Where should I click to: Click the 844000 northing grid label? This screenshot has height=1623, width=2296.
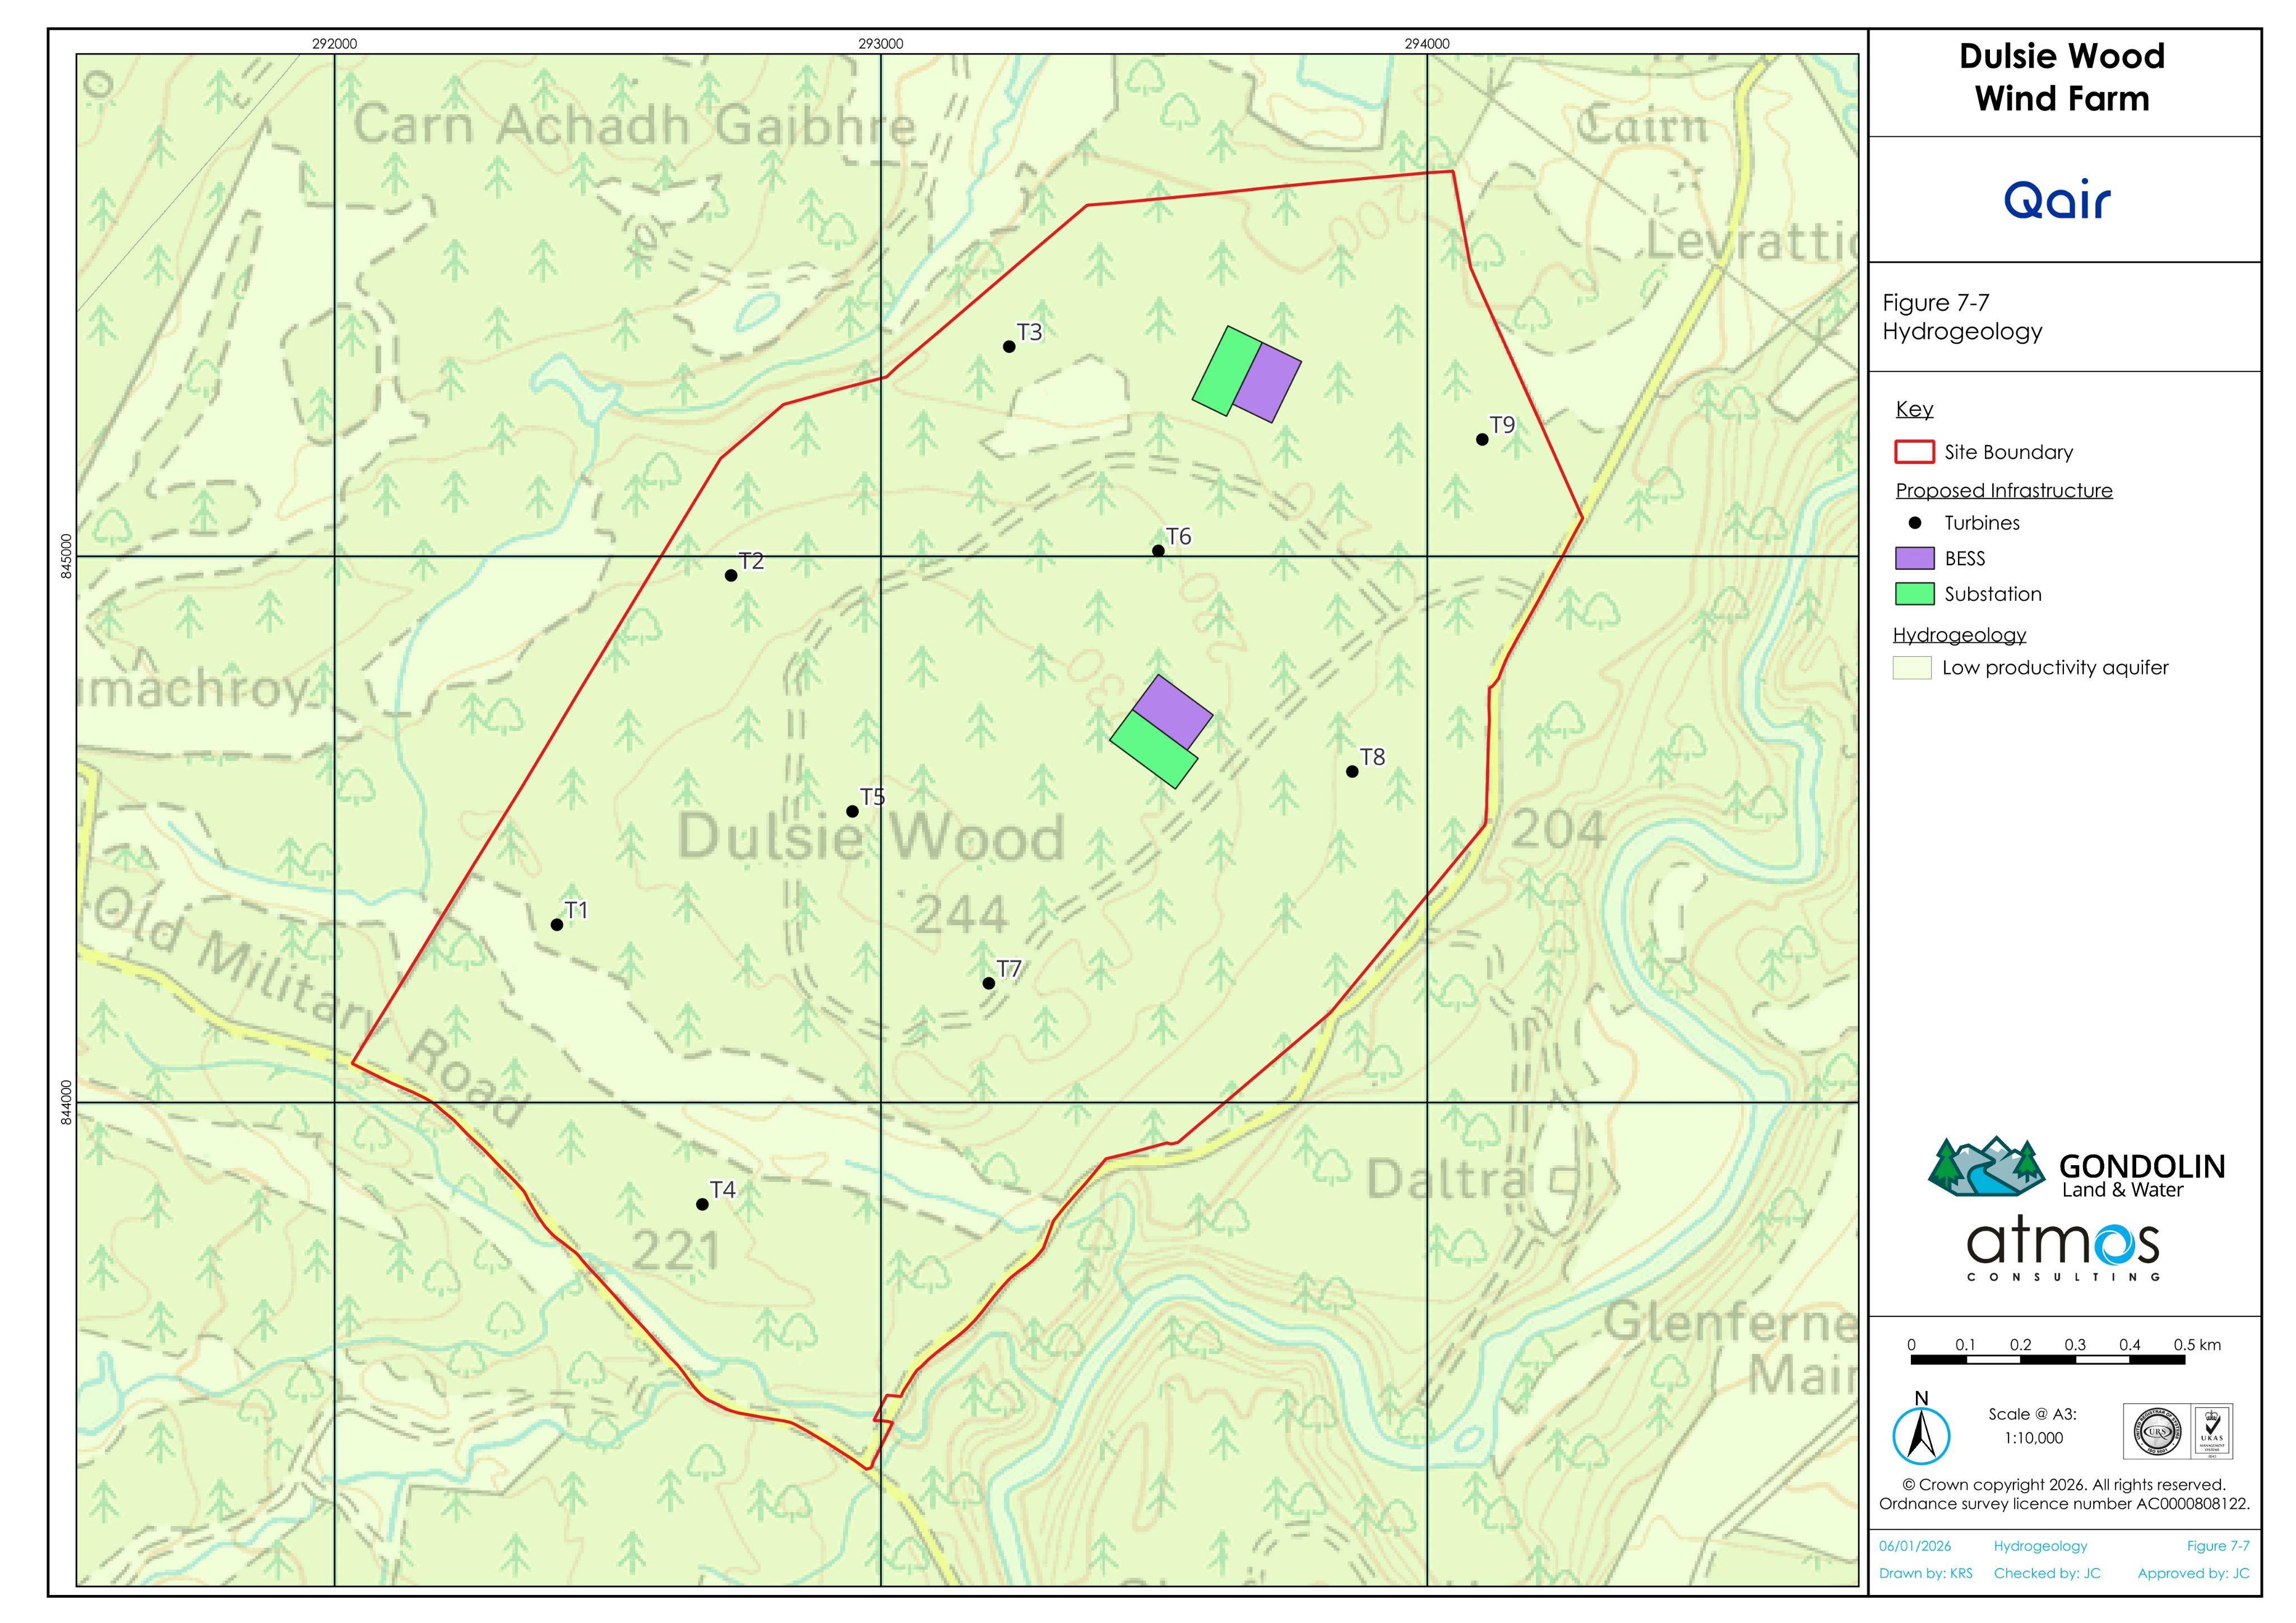tap(66, 1102)
